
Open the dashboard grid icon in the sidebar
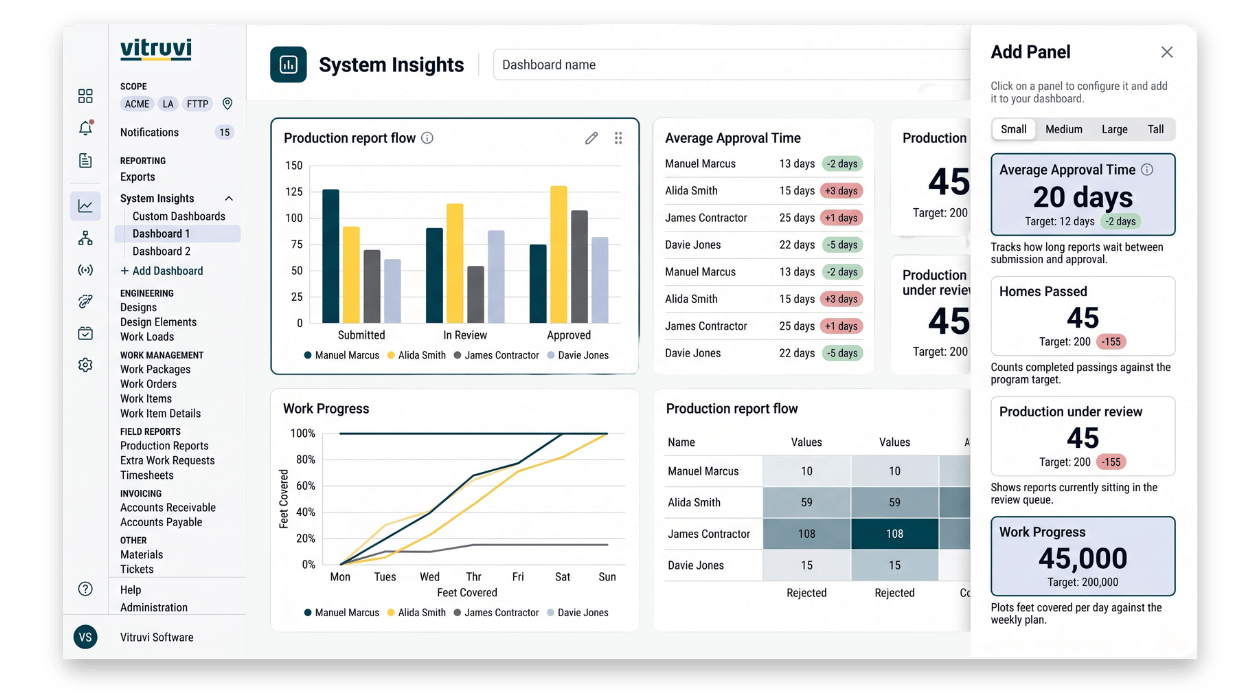85,96
